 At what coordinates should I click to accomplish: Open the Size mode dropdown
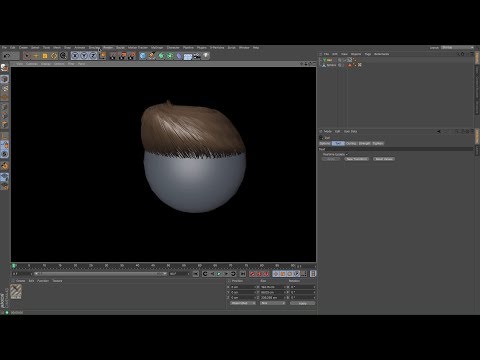click(273, 303)
